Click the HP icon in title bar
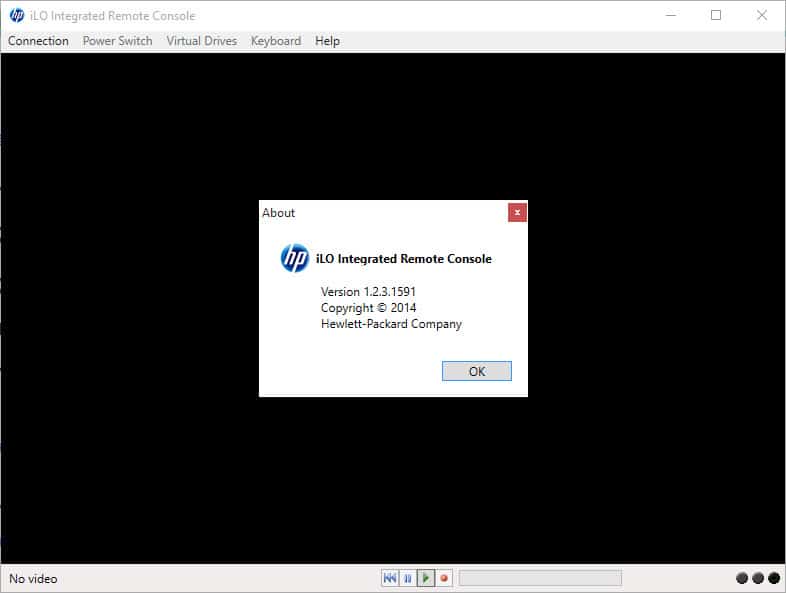 (x=17, y=16)
